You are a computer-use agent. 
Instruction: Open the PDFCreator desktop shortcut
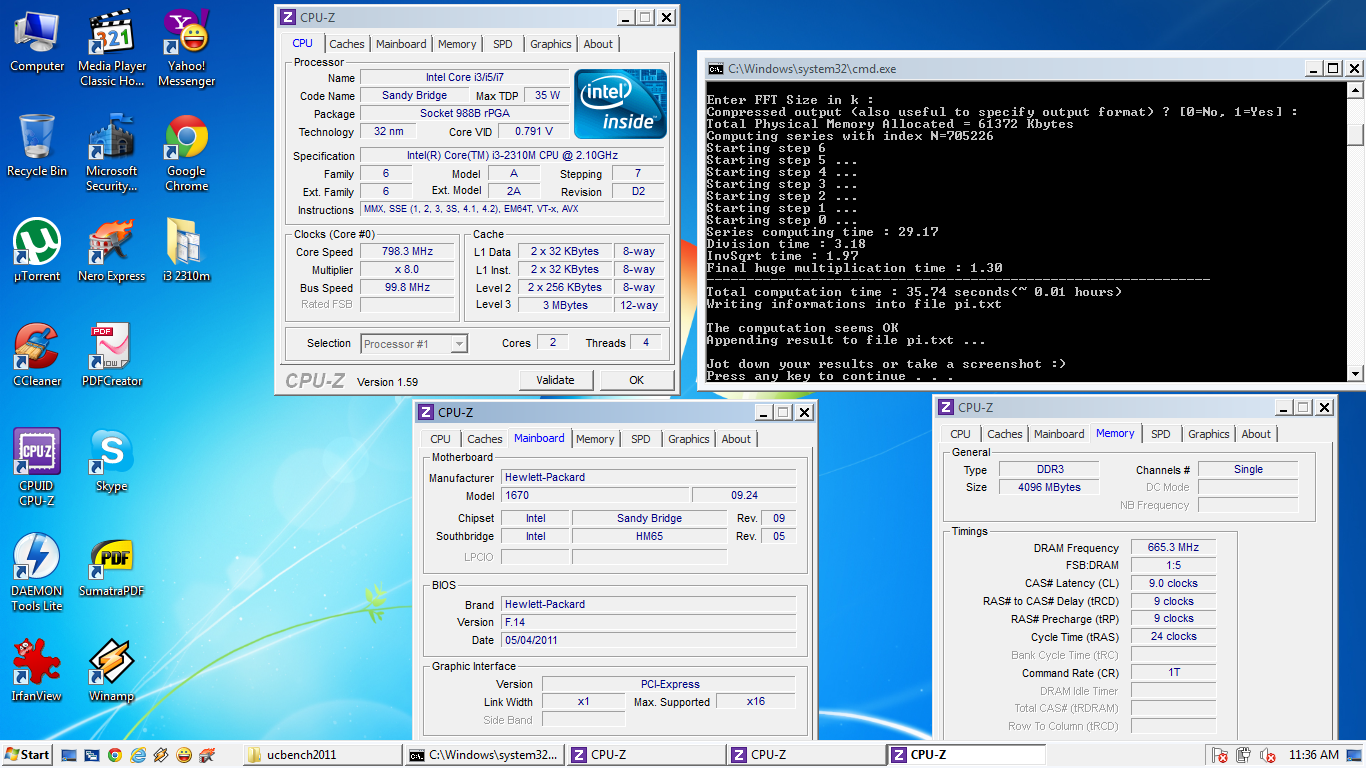coord(111,356)
